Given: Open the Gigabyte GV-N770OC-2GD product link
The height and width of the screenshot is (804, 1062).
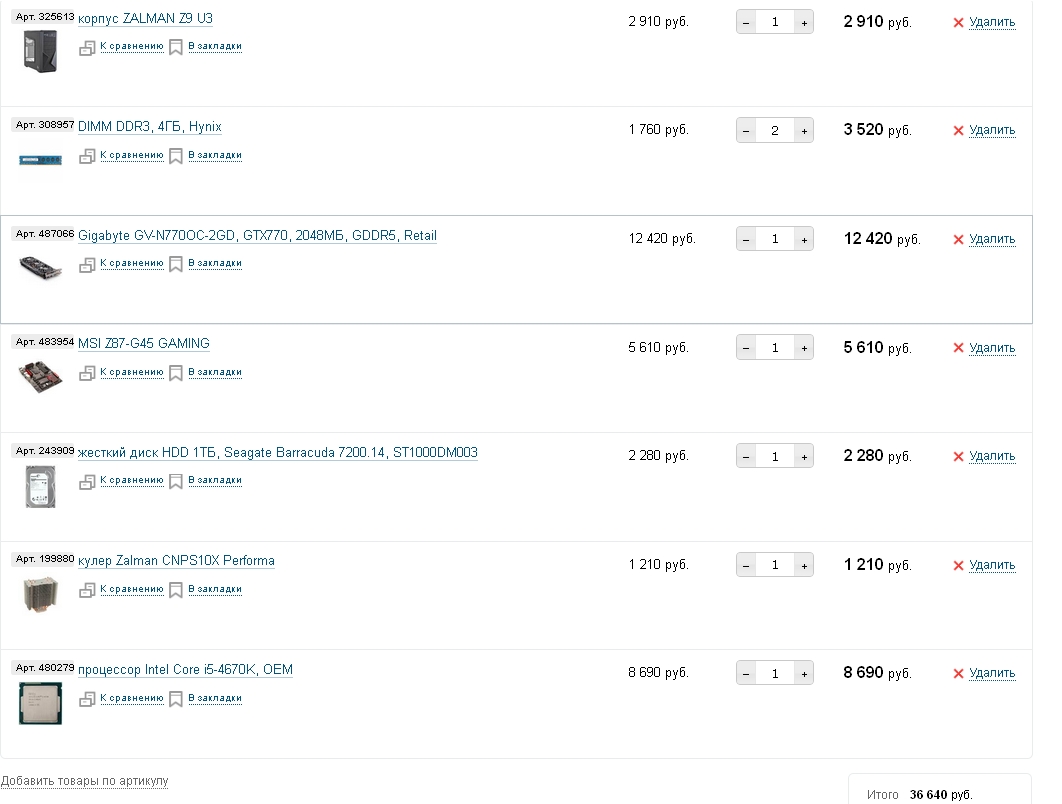Looking at the screenshot, I should [257, 236].
